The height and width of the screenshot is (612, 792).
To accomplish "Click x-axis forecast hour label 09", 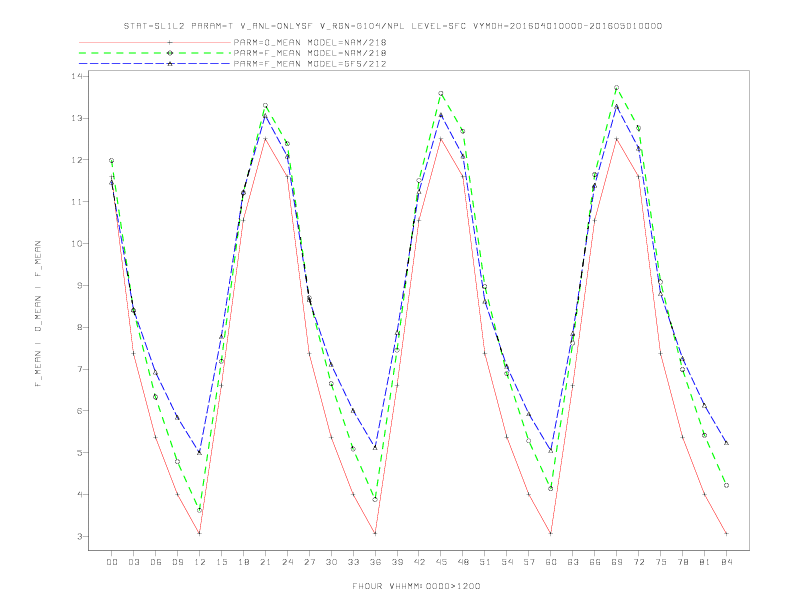I will [x=177, y=562].
